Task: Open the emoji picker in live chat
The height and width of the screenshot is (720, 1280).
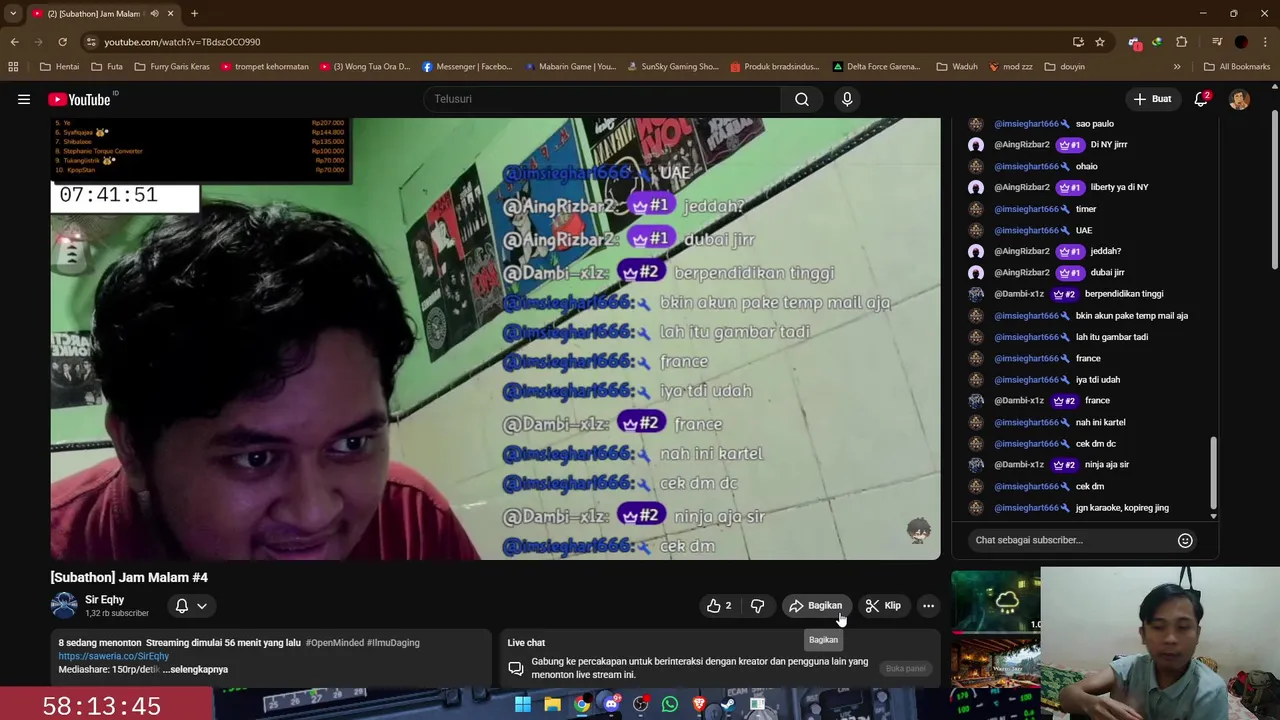Action: [x=1185, y=540]
